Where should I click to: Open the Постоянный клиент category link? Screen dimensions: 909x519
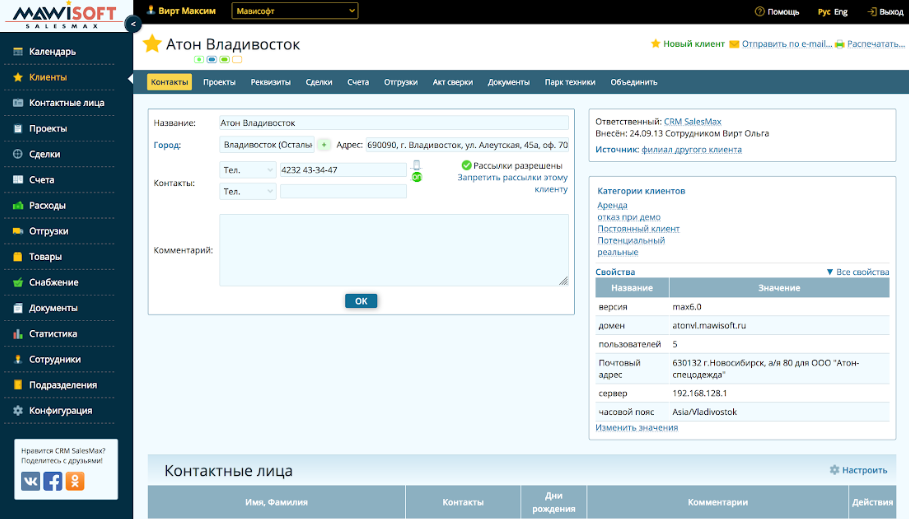point(638,228)
